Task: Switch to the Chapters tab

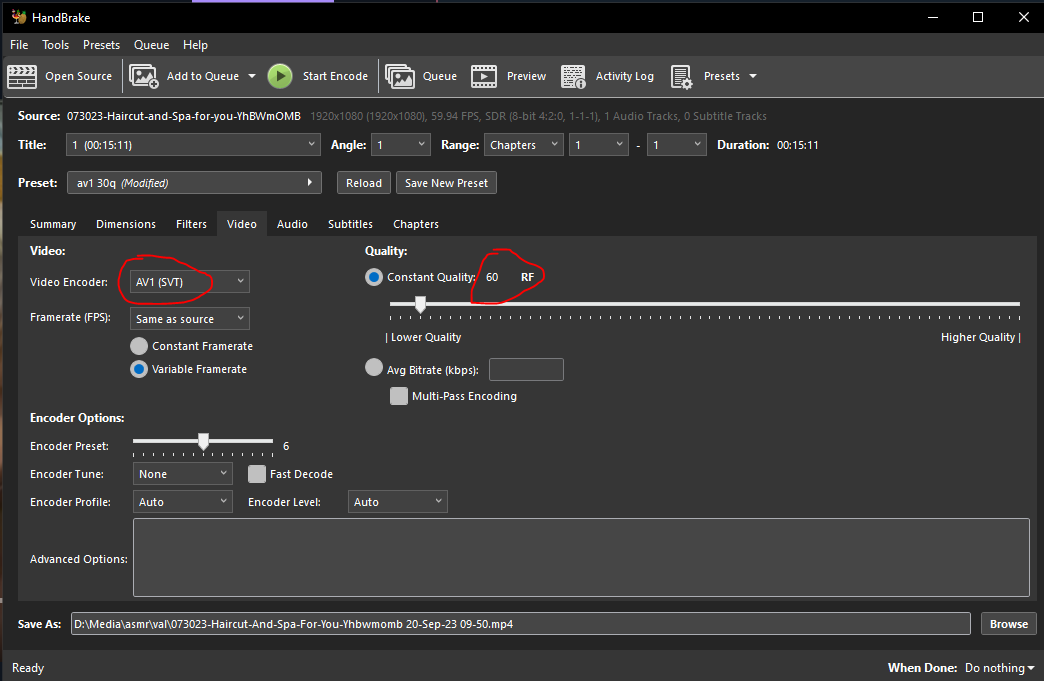Action: tap(415, 224)
